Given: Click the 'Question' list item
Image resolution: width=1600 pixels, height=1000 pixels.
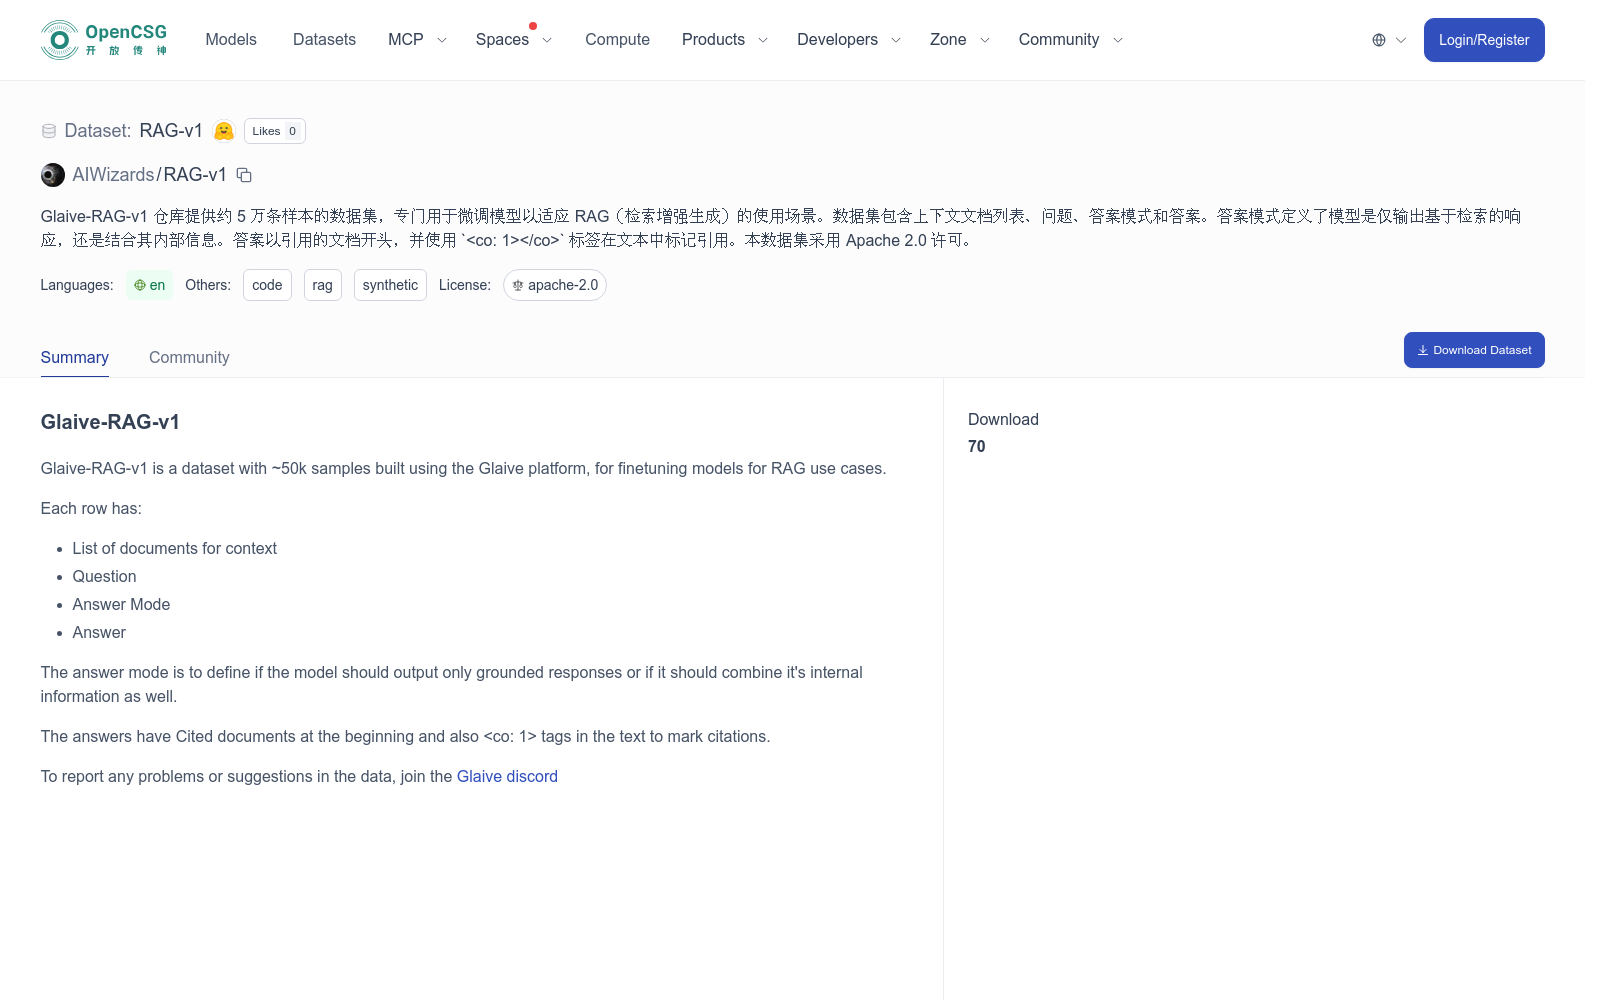Looking at the screenshot, I should click(x=104, y=576).
